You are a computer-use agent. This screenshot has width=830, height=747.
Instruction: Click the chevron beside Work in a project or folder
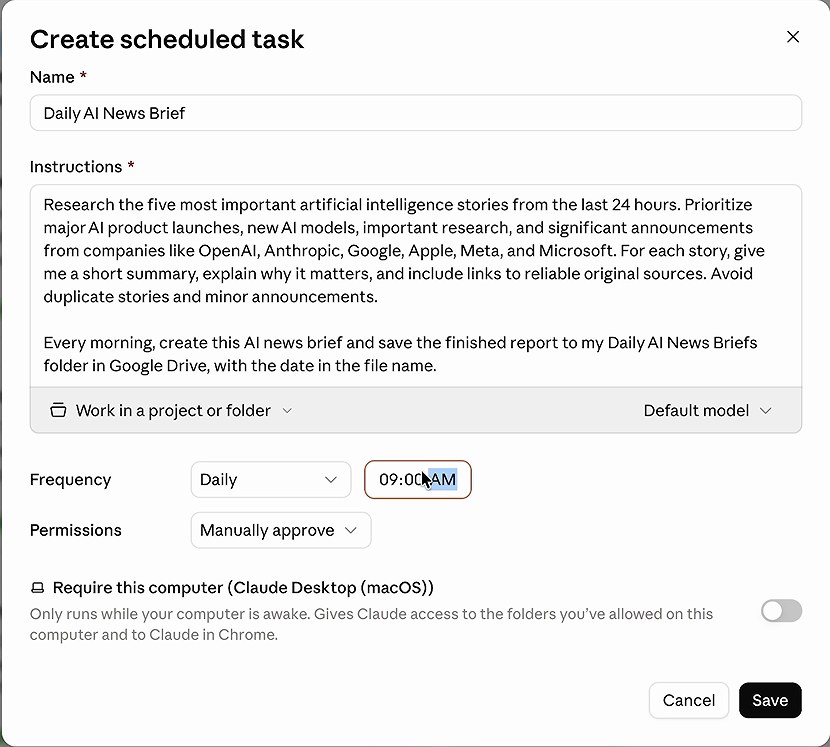click(x=287, y=411)
